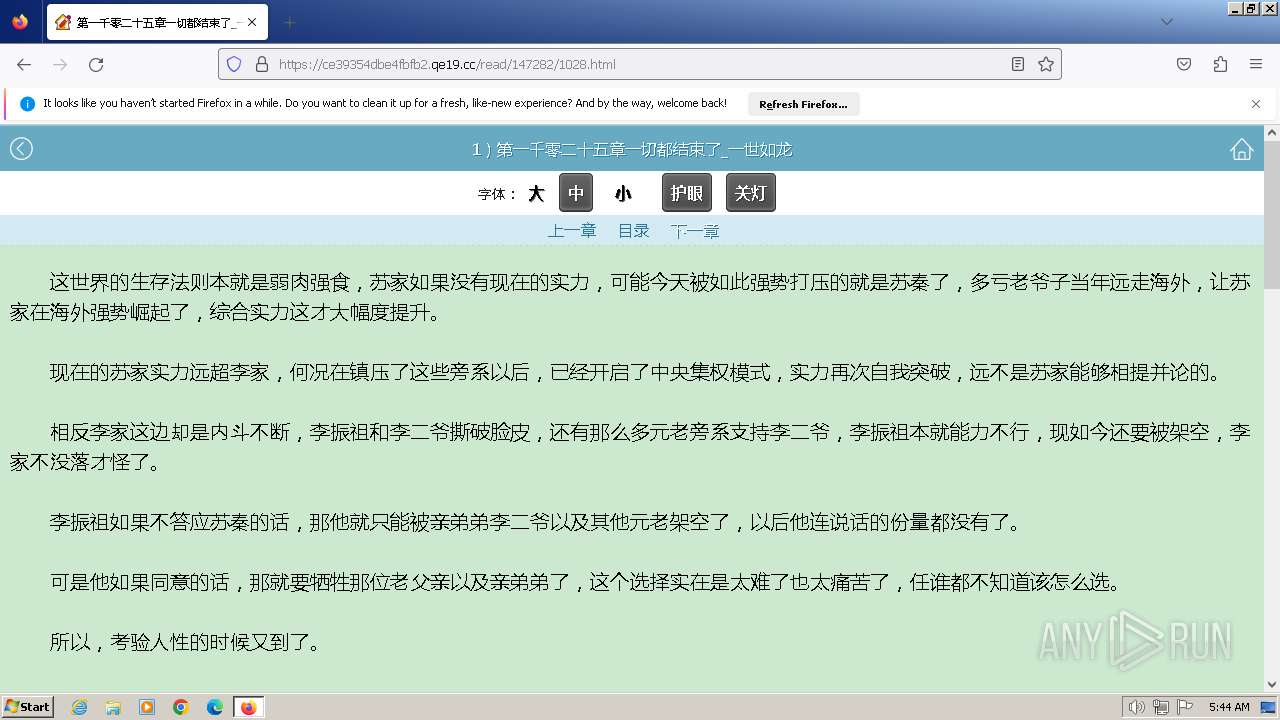Open File Explorer from the taskbar
Screen dimensions: 1280x720
(113, 707)
